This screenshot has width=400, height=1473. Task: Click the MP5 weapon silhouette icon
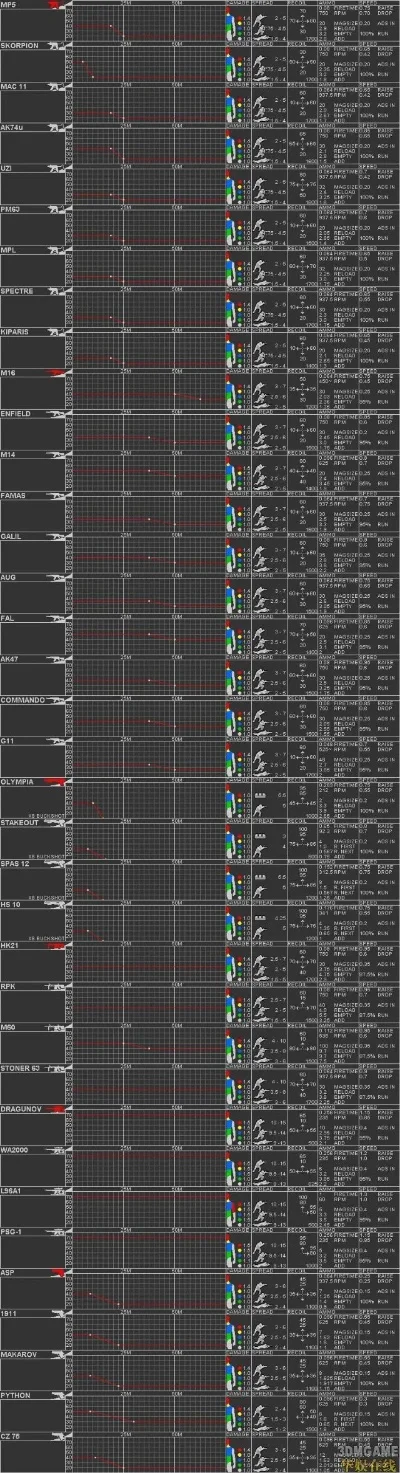click(53, 6)
